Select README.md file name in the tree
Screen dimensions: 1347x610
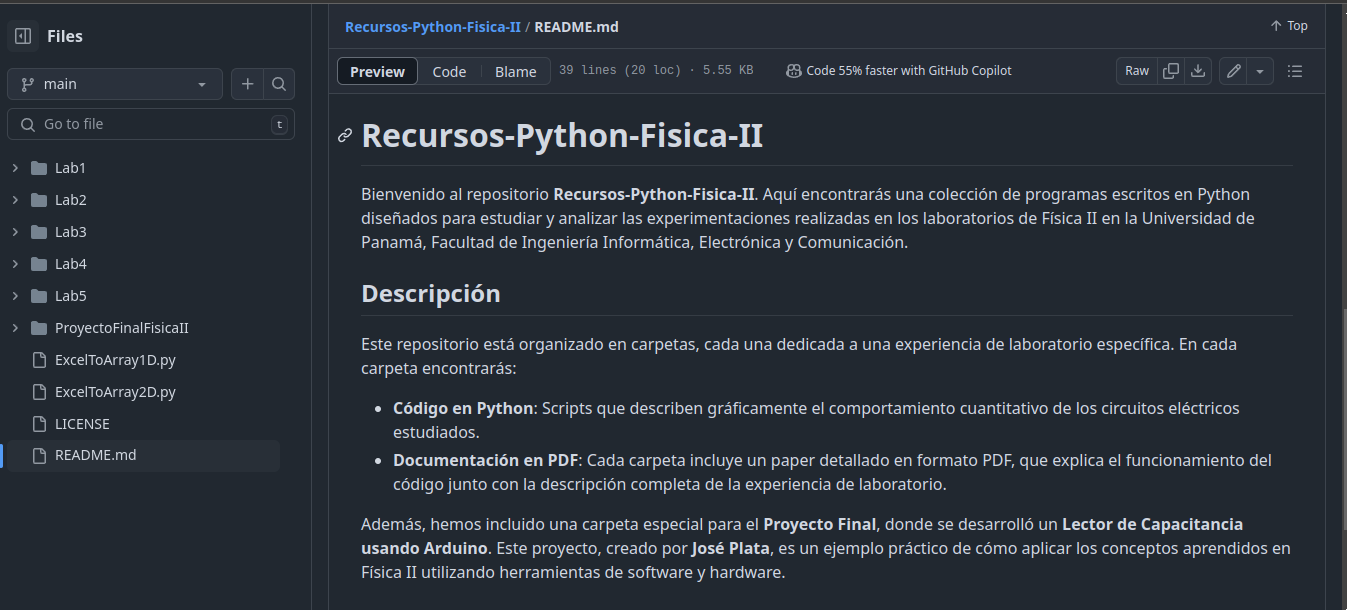pos(96,456)
